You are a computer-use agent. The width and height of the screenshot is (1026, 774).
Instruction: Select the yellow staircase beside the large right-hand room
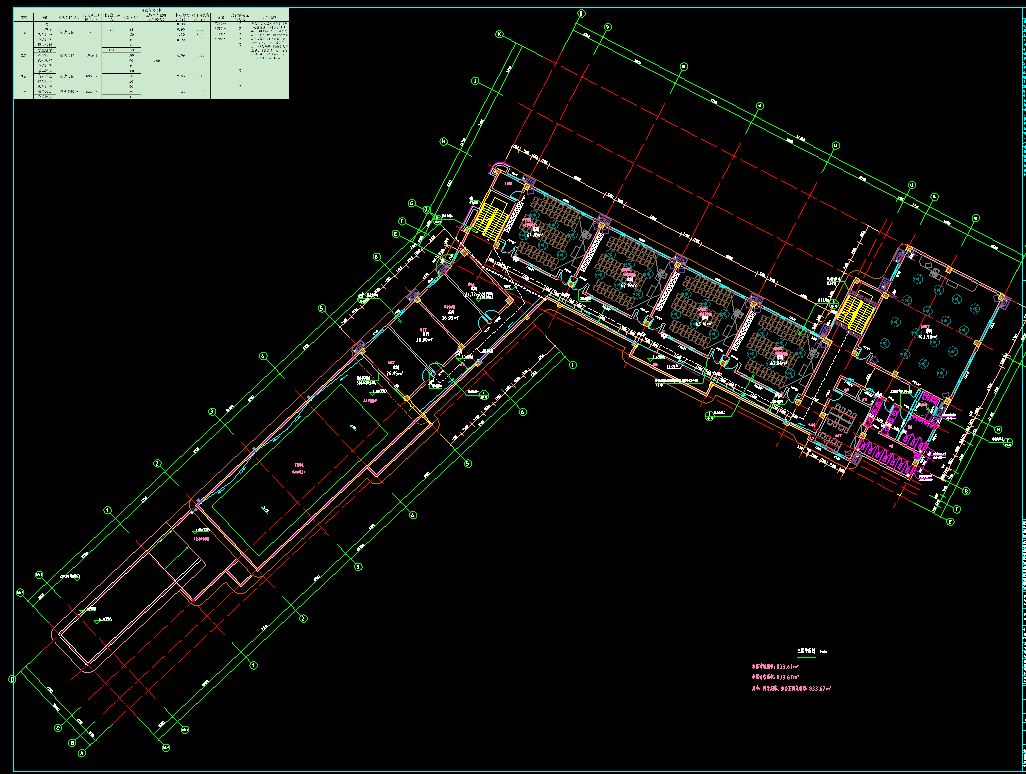(856, 308)
